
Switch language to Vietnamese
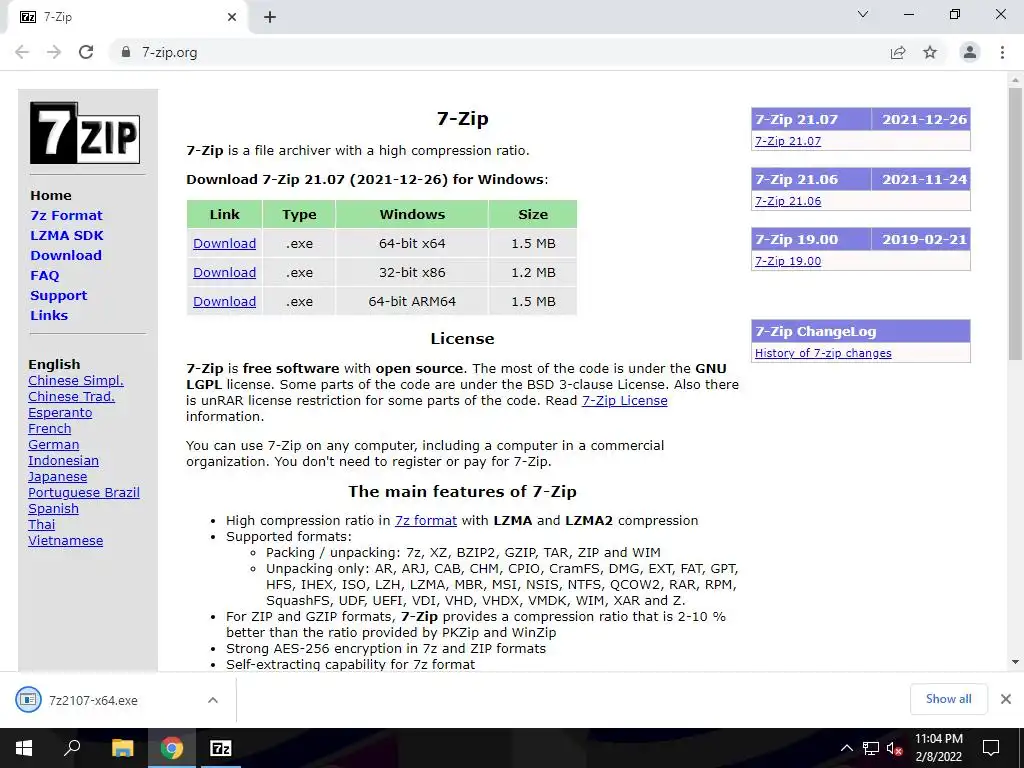(65, 541)
